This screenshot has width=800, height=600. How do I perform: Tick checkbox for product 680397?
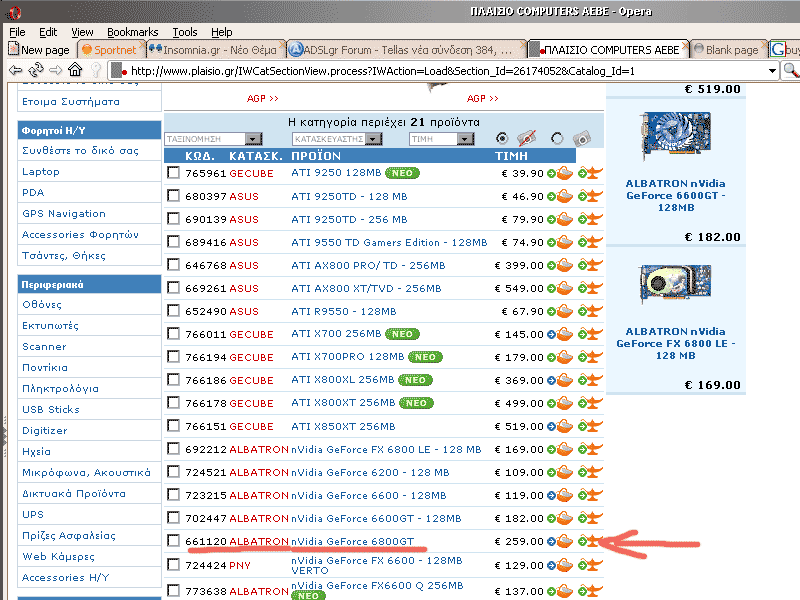[173, 195]
